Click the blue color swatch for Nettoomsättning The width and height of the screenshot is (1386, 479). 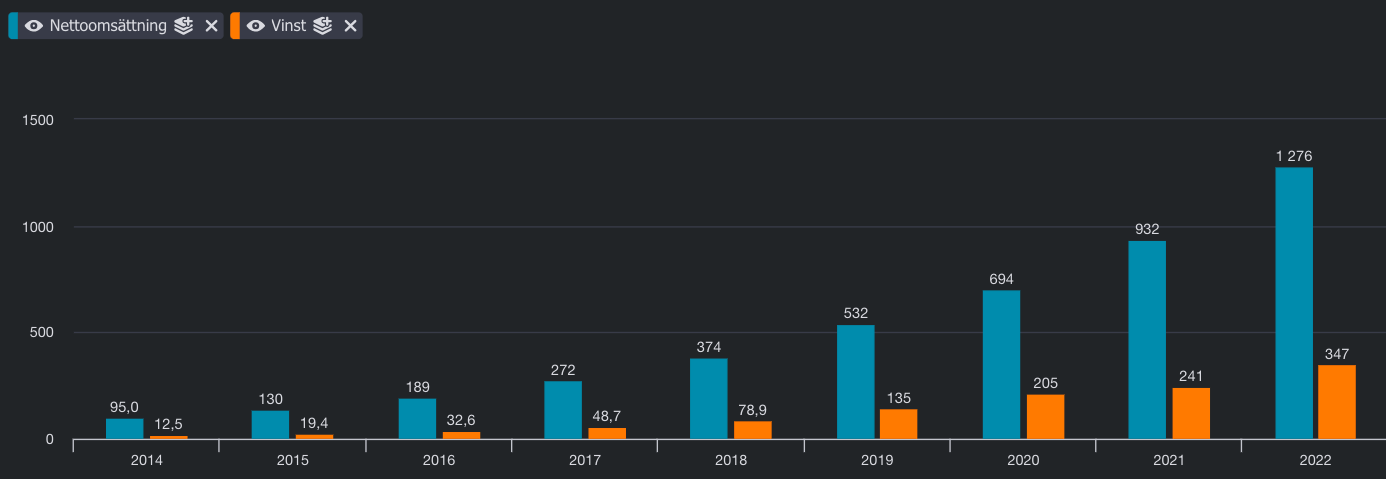(x=13, y=26)
